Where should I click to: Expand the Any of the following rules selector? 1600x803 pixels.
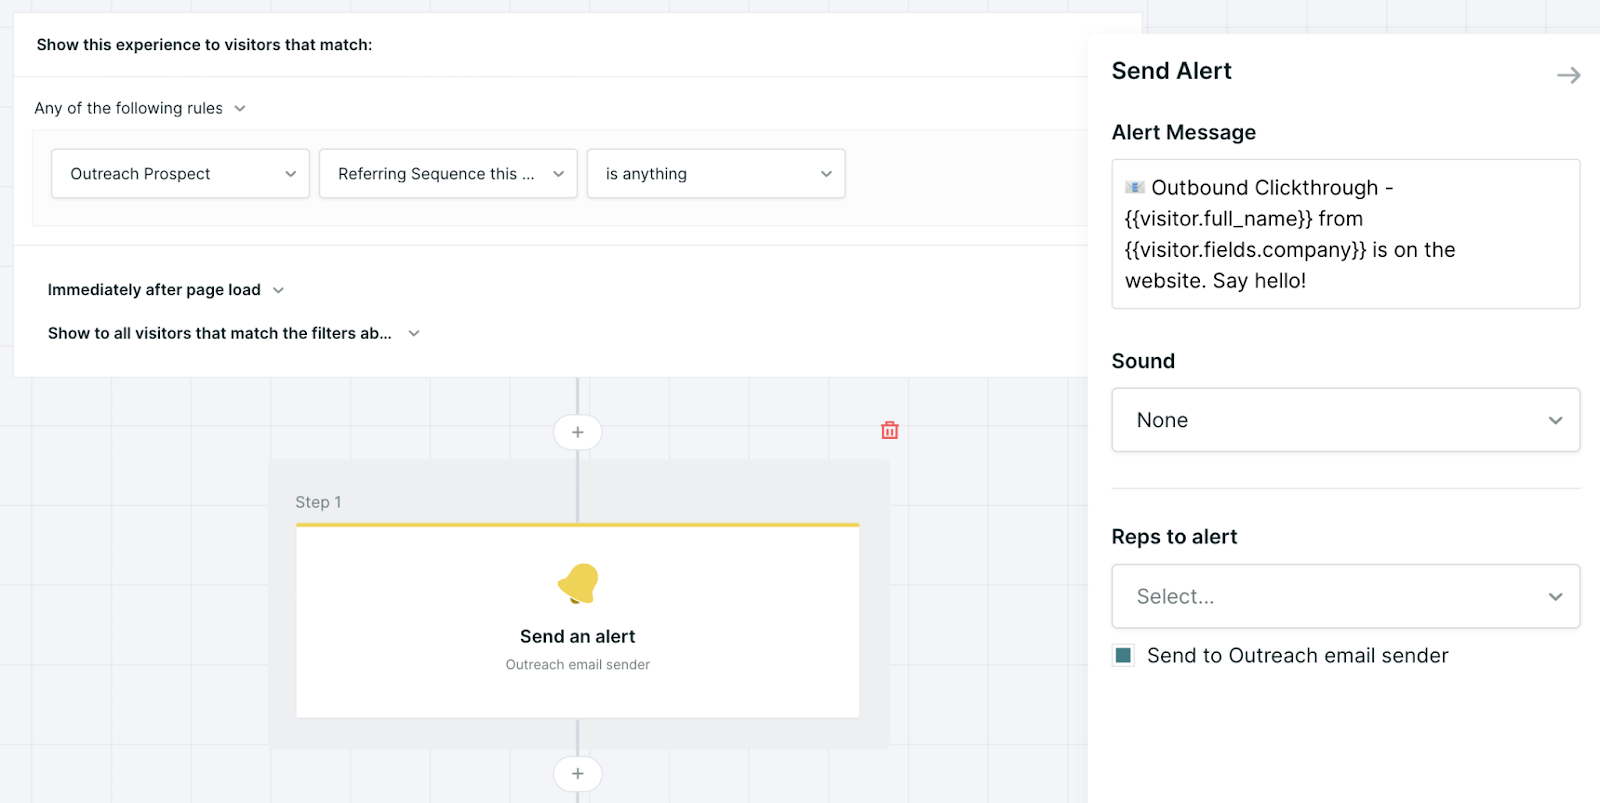pos(140,108)
